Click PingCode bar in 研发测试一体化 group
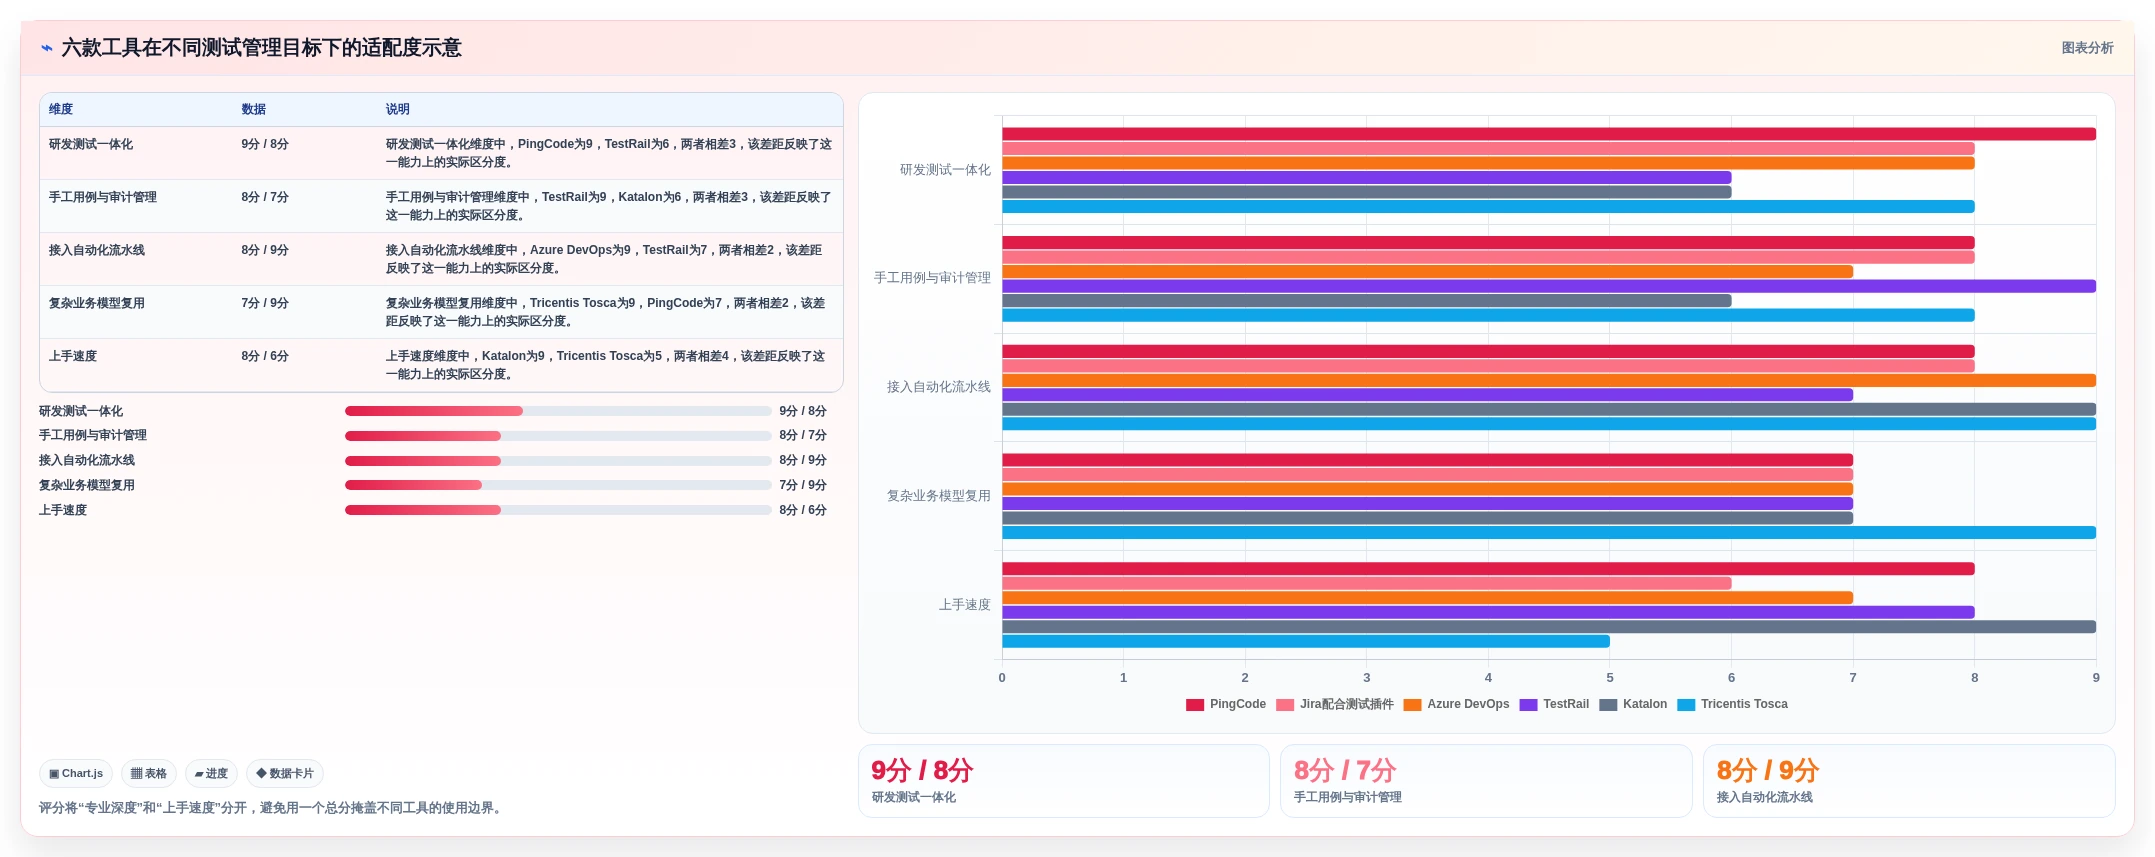This screenshot has height=857, width=2155. click(x=1549, y=134)
